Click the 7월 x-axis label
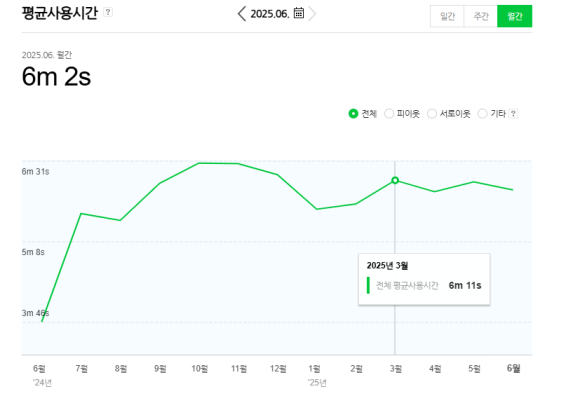 (x=81, y=369)
